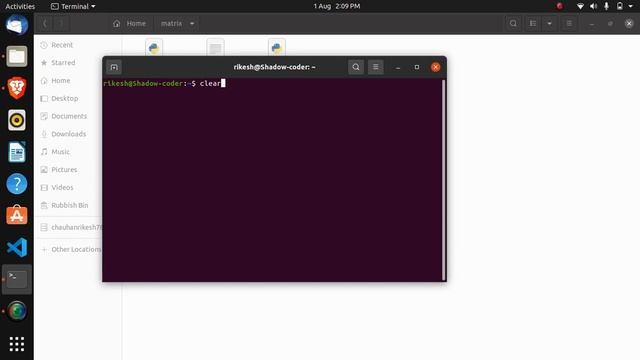Open Files app from the dock

[x=17, y=56]
